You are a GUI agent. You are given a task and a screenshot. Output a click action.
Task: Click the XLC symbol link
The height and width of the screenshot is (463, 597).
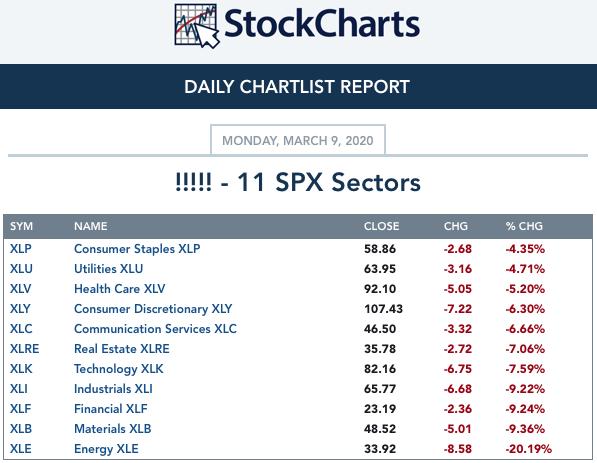(21, 329)
